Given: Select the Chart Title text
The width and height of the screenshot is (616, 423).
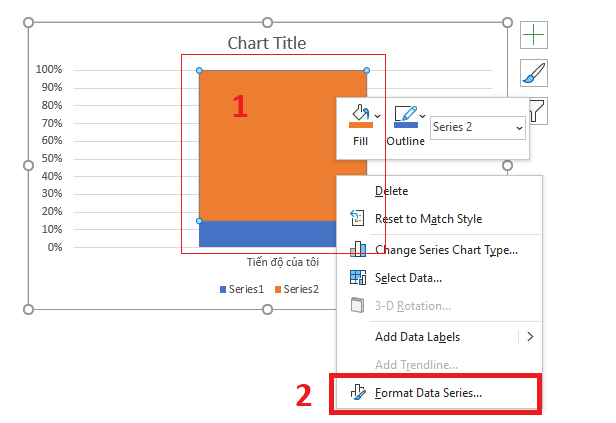Looking at the screenshot, I should pos(267,43).
